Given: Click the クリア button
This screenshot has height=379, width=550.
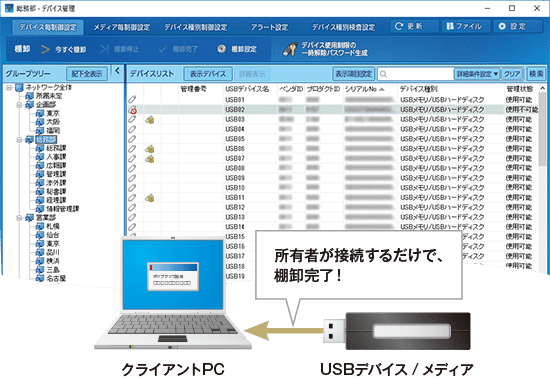Looking at the screenshot, I should (512, 74).
